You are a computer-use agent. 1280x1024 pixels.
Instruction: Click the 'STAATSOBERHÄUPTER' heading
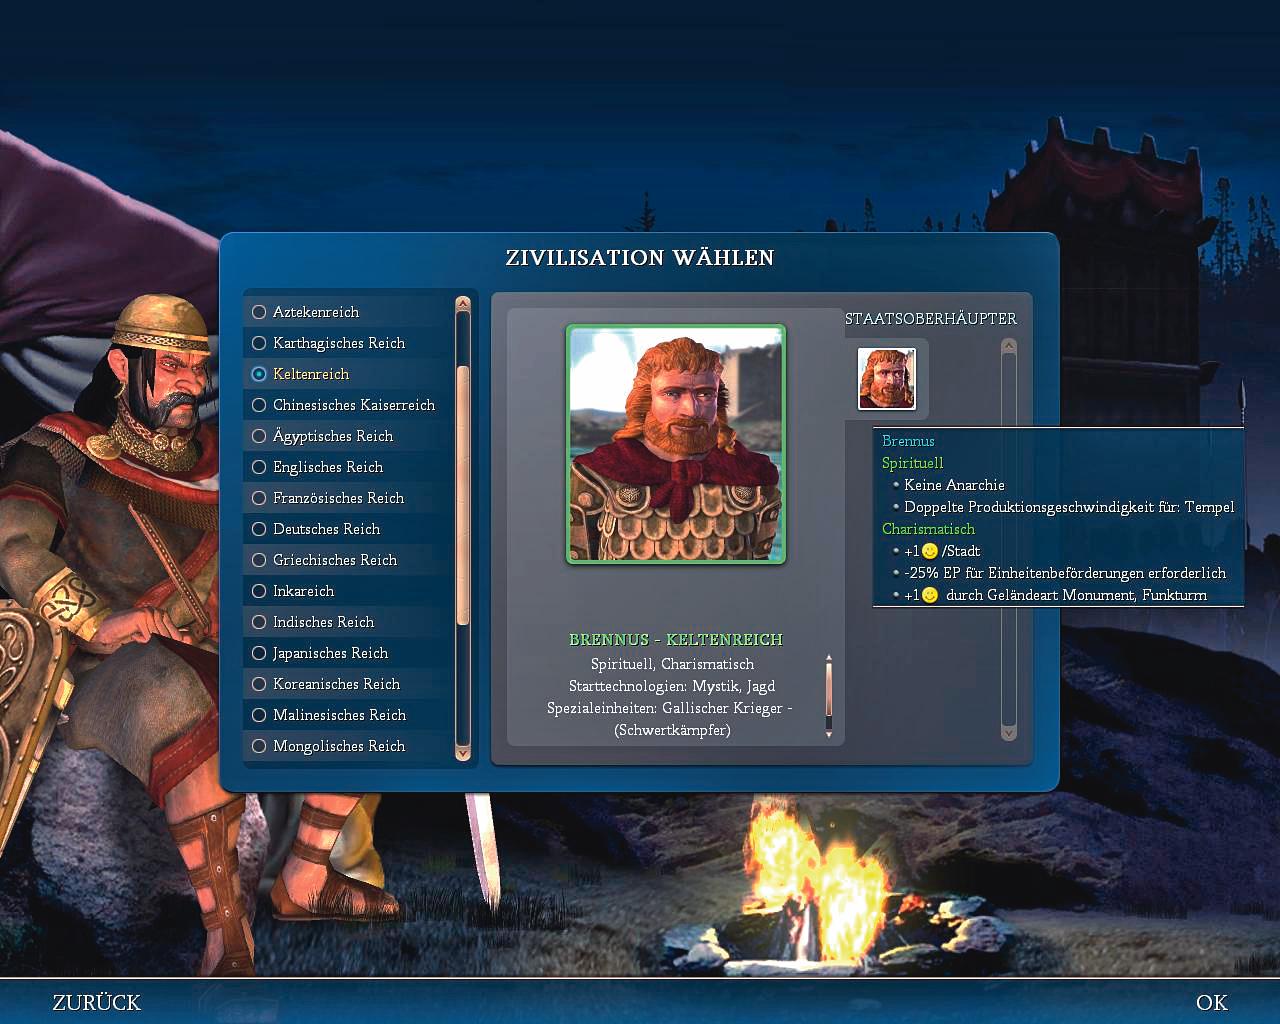(x=931, y=318)
